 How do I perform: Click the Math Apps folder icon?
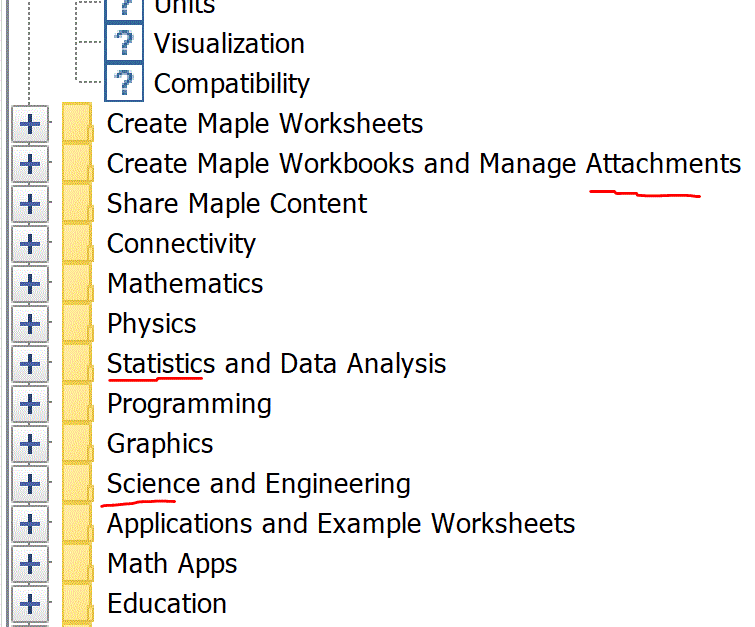pos(78,563)
